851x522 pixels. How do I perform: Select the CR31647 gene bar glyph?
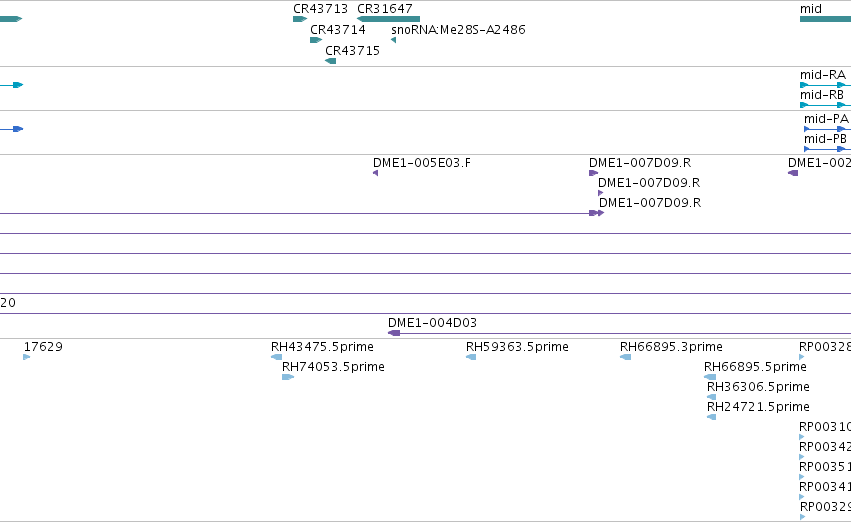click(389, 19)
